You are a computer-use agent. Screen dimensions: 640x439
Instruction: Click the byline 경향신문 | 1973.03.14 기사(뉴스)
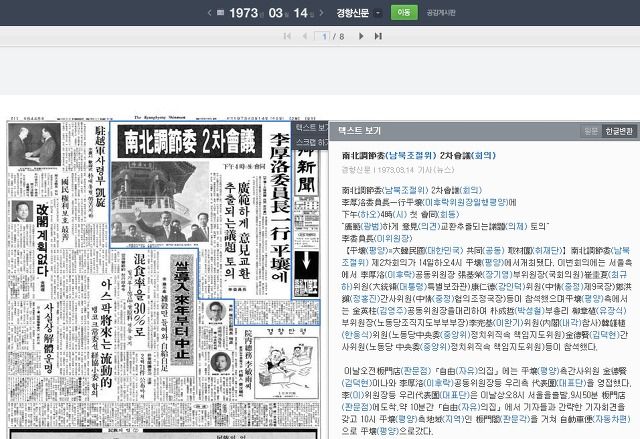398,170
